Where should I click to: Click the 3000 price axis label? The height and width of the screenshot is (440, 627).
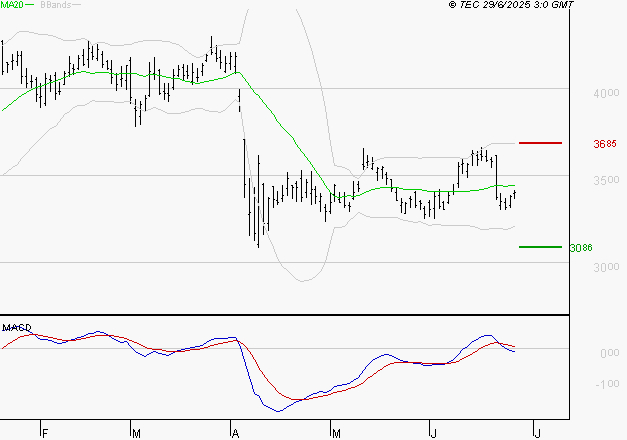coord(606,267)
